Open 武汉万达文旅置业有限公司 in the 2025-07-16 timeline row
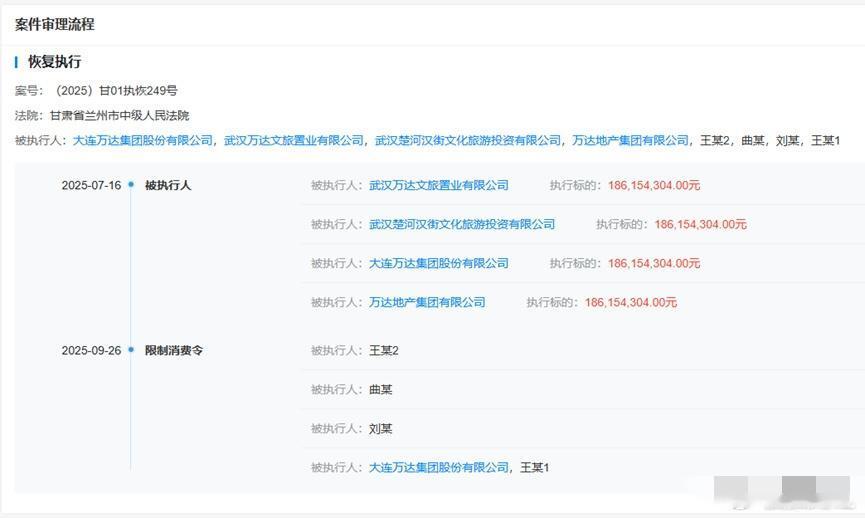The width and height of the screenshot is (865, 518). pyautogui.click(x=439, y=185)
